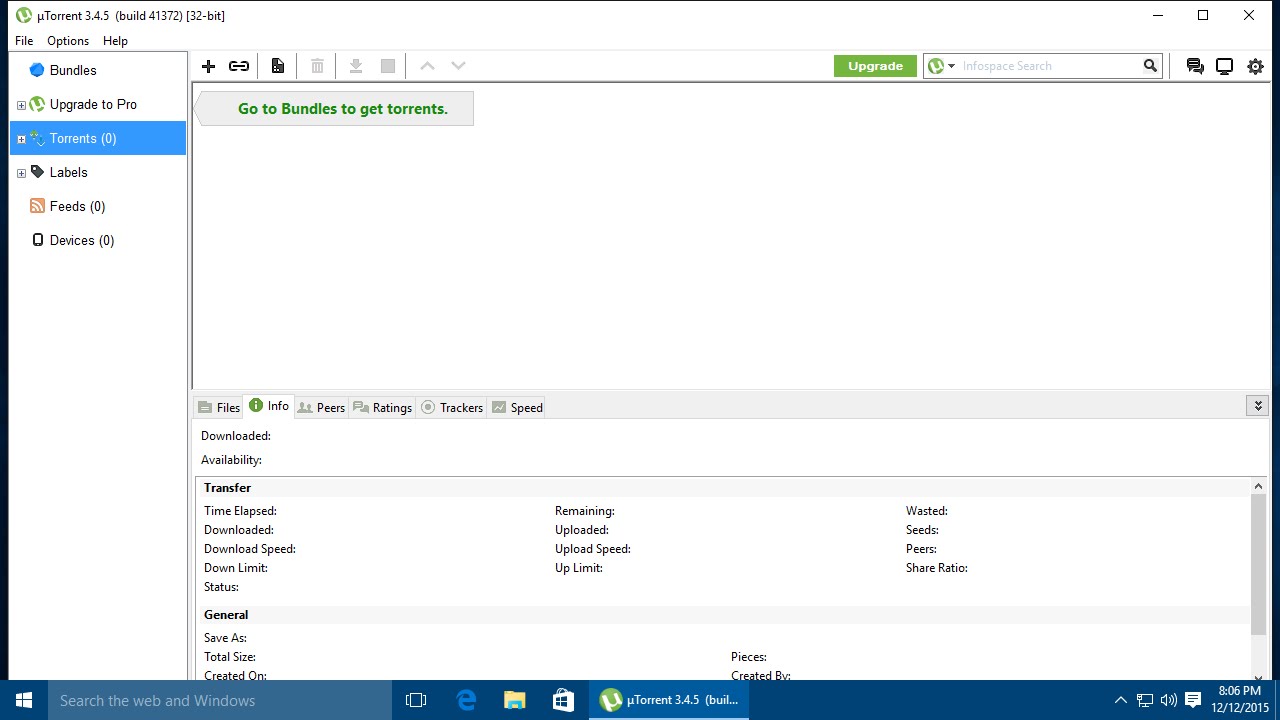This screenshot has width=1280, height=720.
Task: Open Preferences gear icon
Action: (1256, 66)
